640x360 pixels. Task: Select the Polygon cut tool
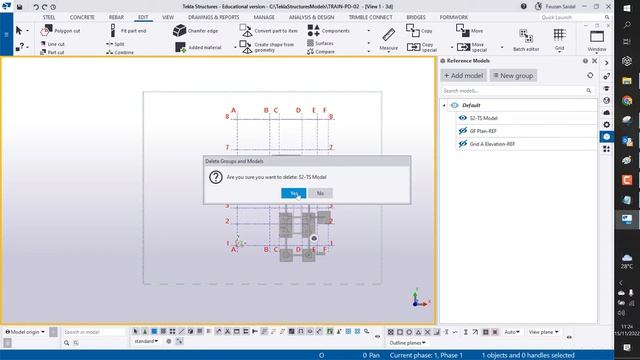coord(60,31)
